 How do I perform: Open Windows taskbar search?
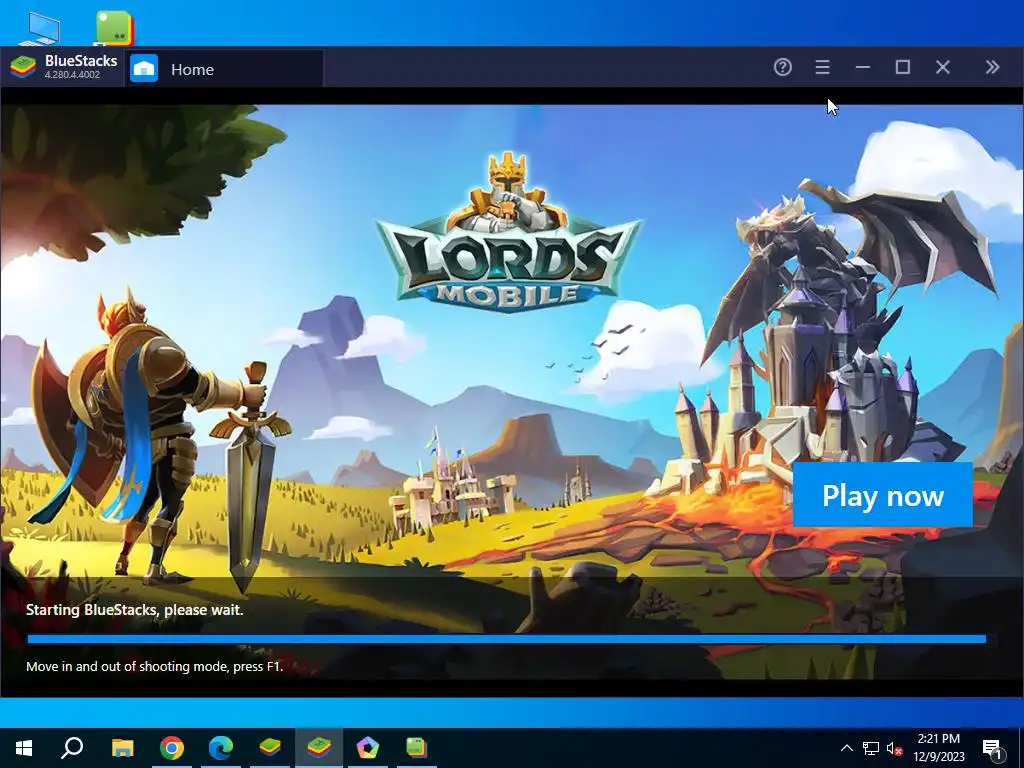click(x=72, y=748)
